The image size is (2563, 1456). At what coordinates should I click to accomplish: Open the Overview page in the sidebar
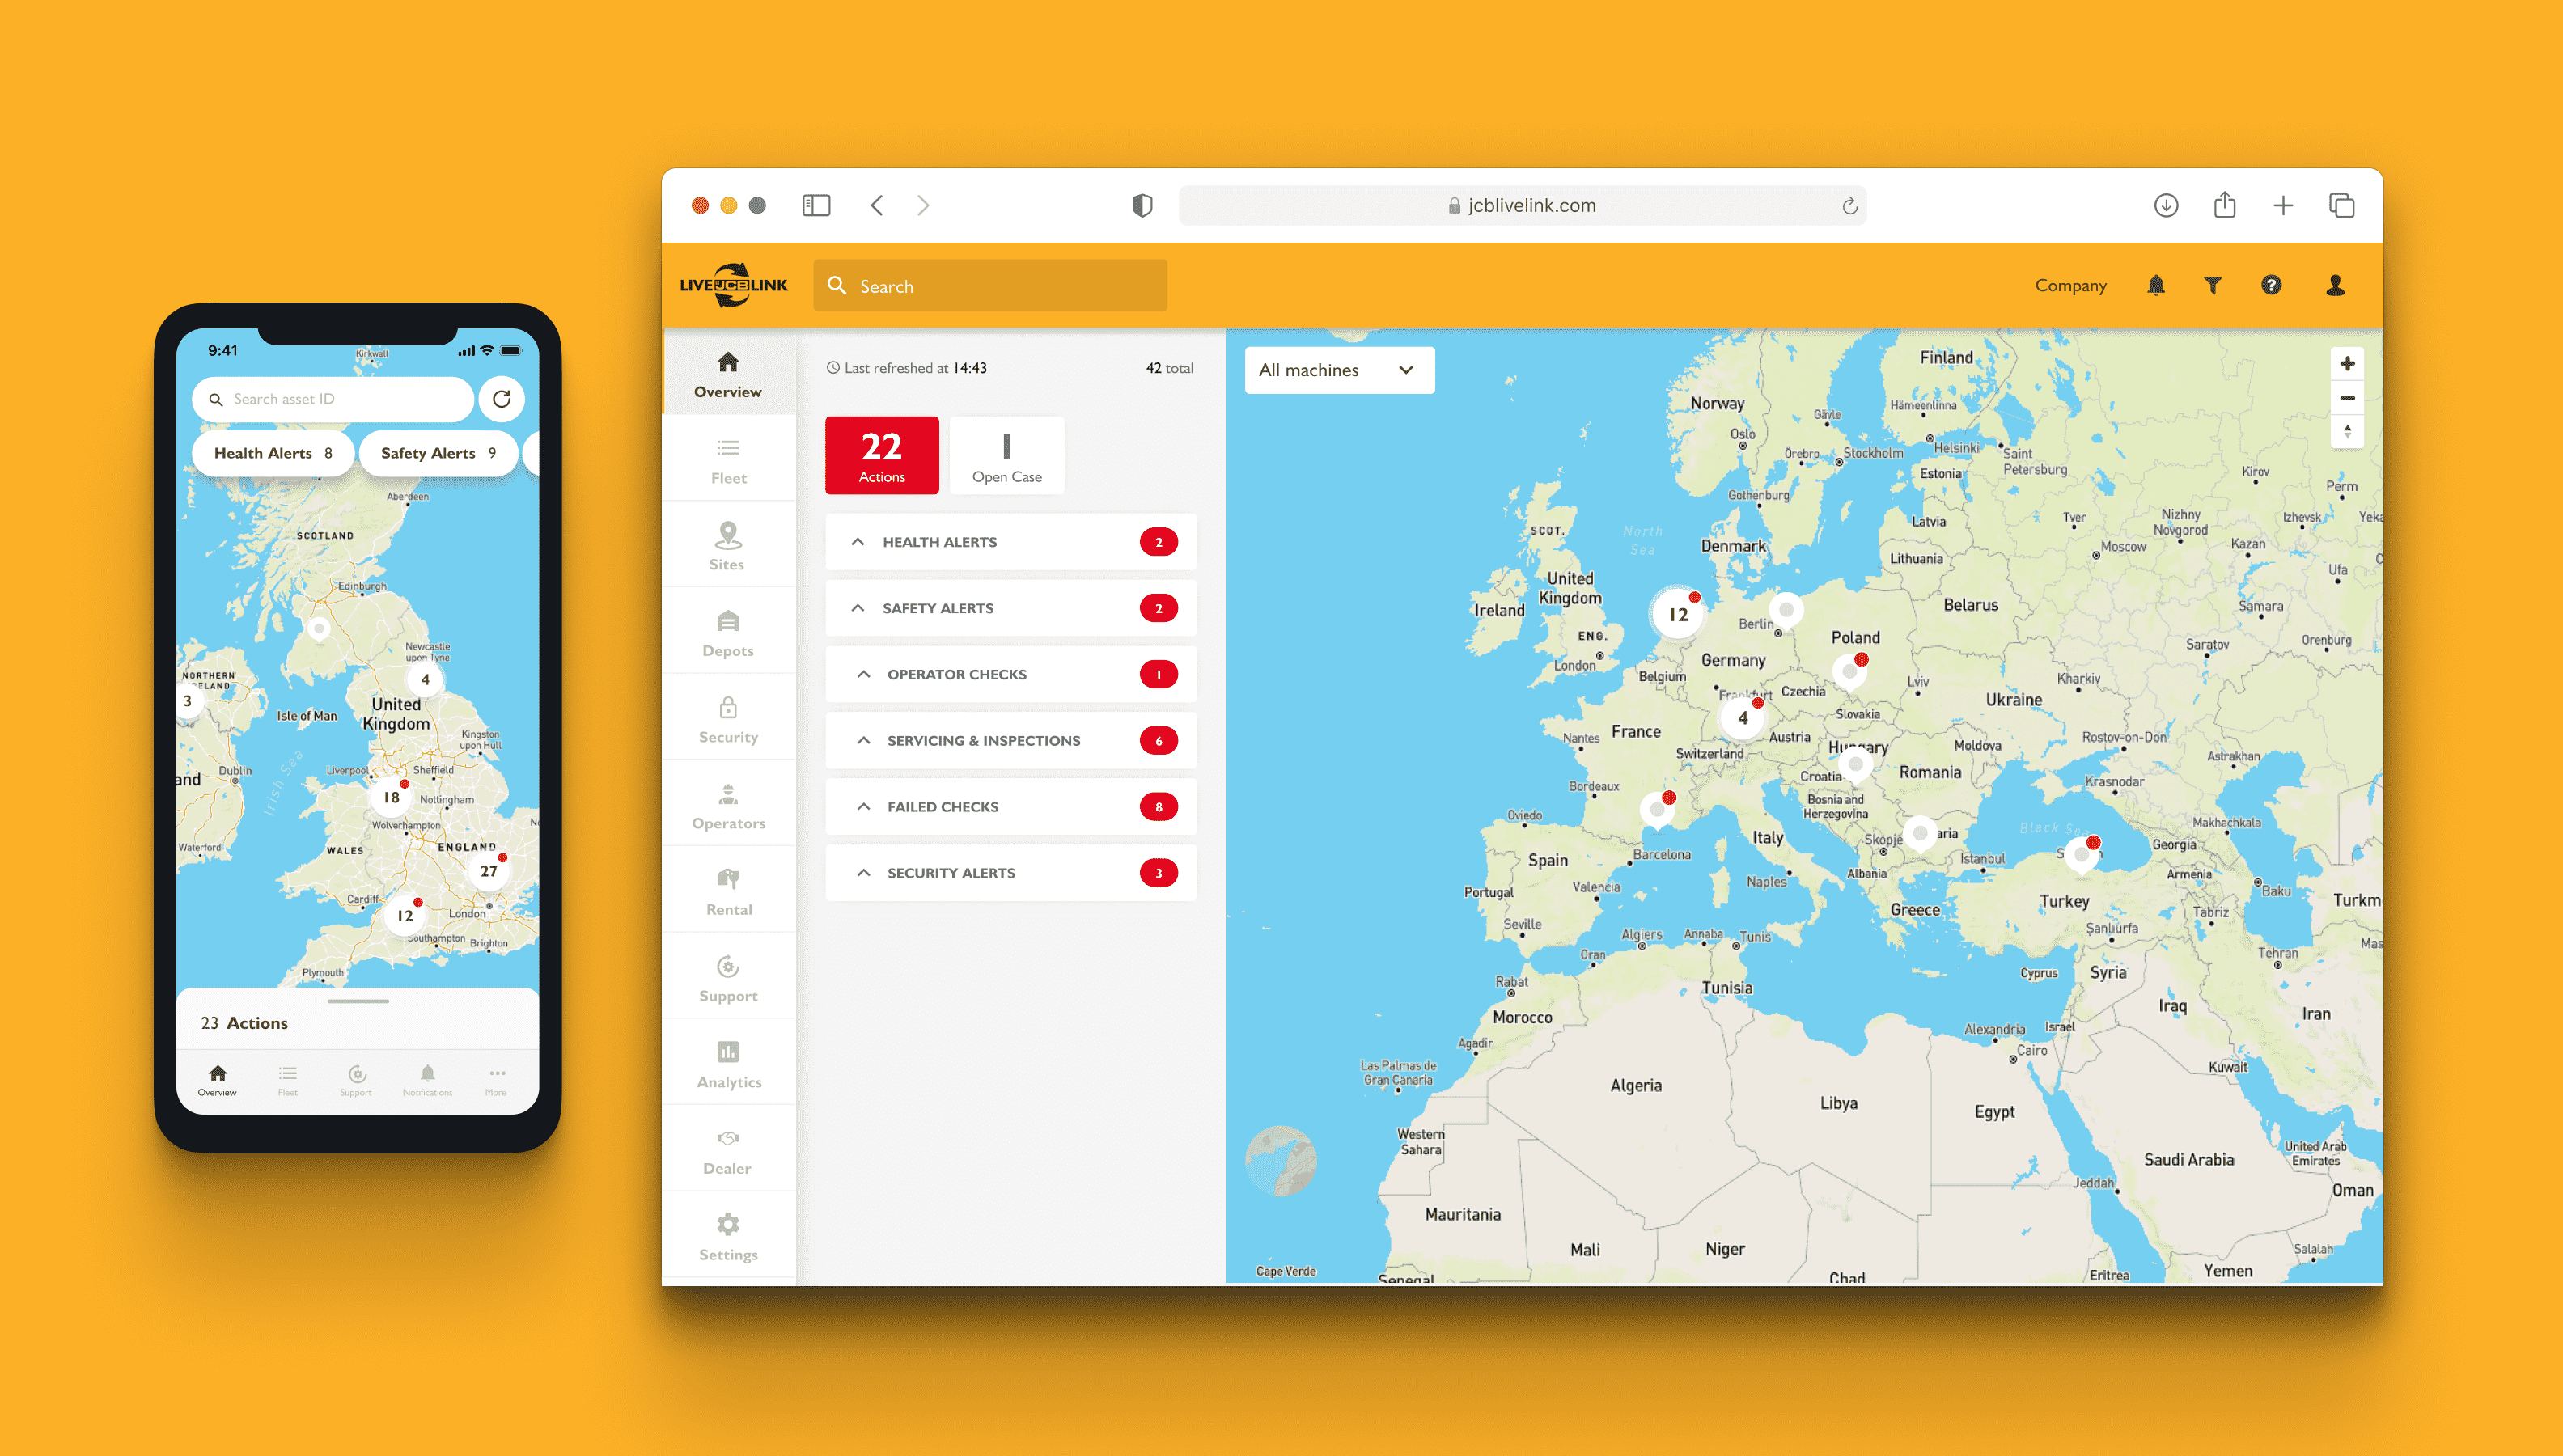point(728,374)
